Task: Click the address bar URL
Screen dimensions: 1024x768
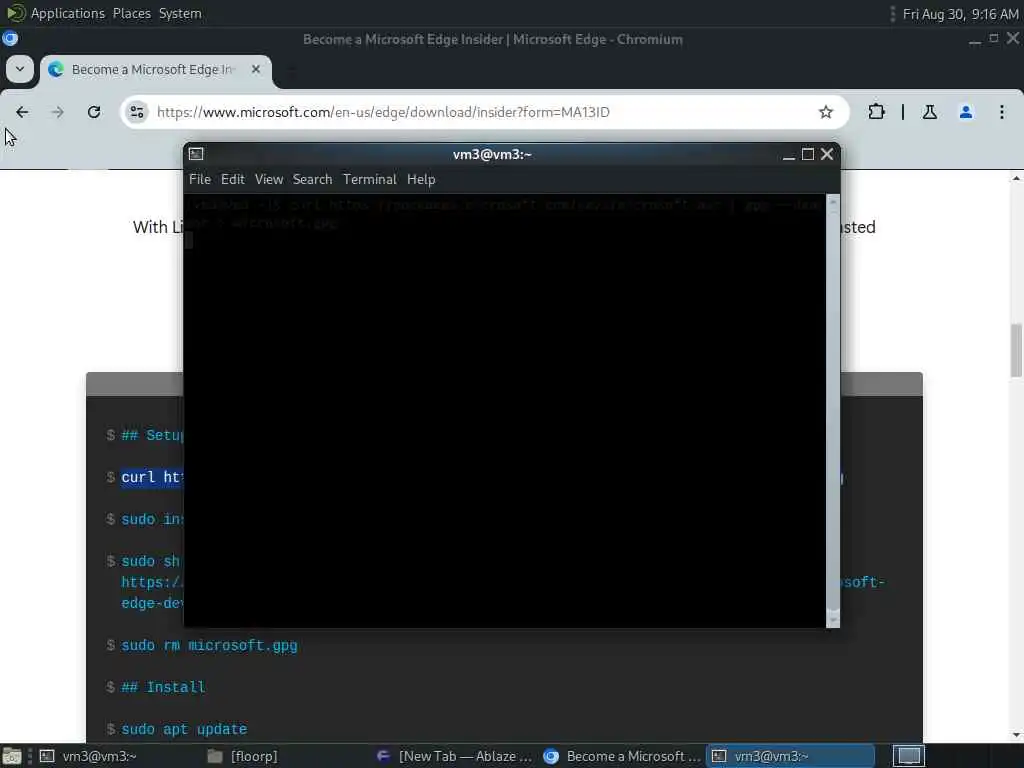Action: click(383, 112)
